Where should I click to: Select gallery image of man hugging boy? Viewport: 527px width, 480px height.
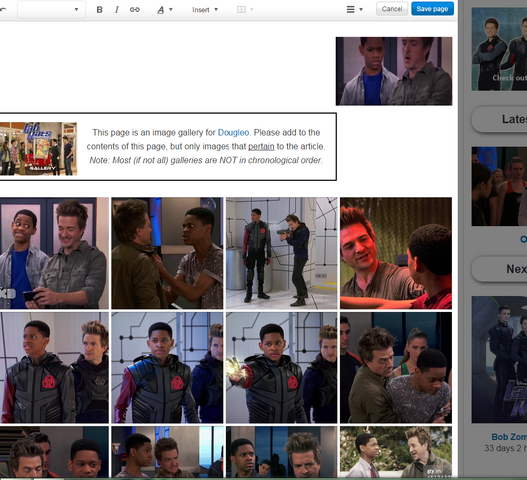[x=396, y=368]
